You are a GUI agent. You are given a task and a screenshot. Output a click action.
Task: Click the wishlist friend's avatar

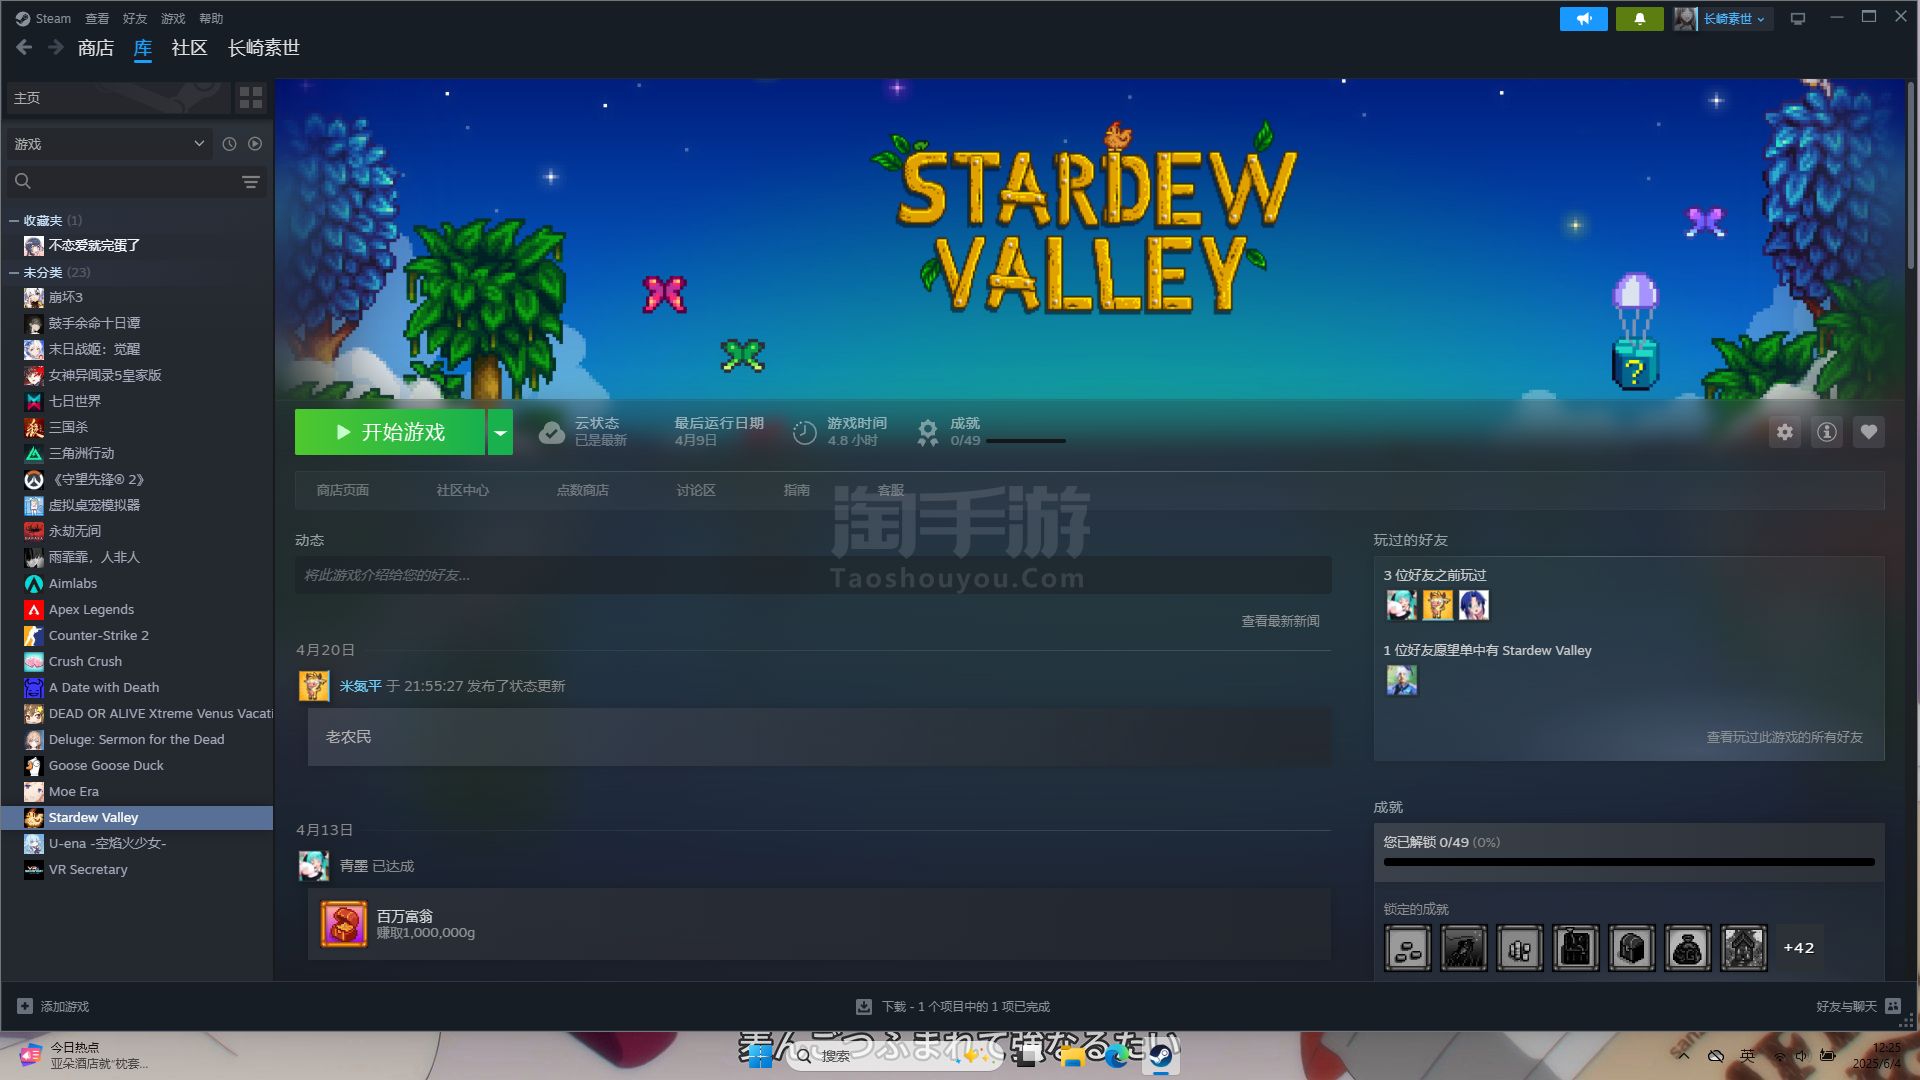click(x=1402, y=680)
